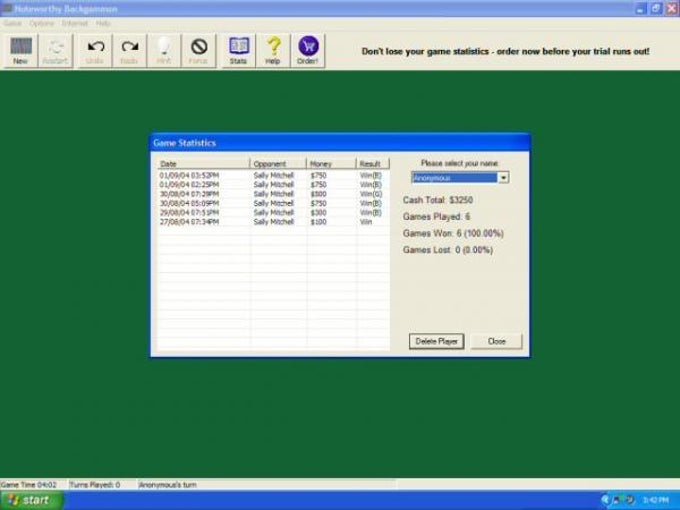680x510 pixels.
Task: Open Help via the question mark icon
Action: tap(273, 51)
